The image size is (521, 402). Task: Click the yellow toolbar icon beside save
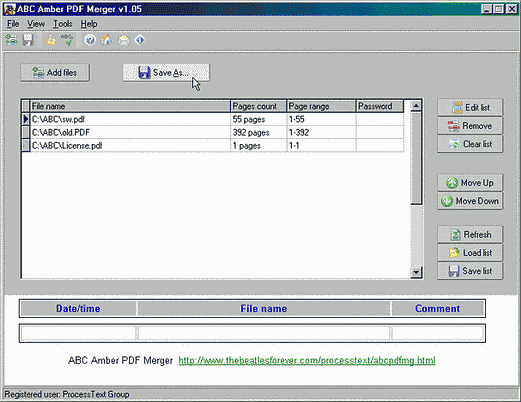51,40
